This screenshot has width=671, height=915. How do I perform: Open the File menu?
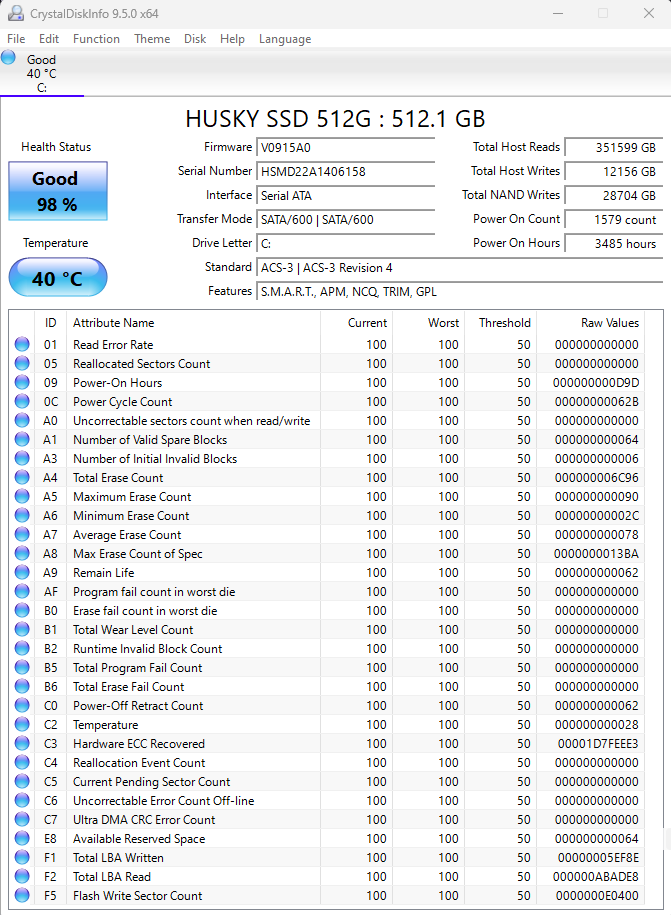pyautogui.click(x=16, y=39)
